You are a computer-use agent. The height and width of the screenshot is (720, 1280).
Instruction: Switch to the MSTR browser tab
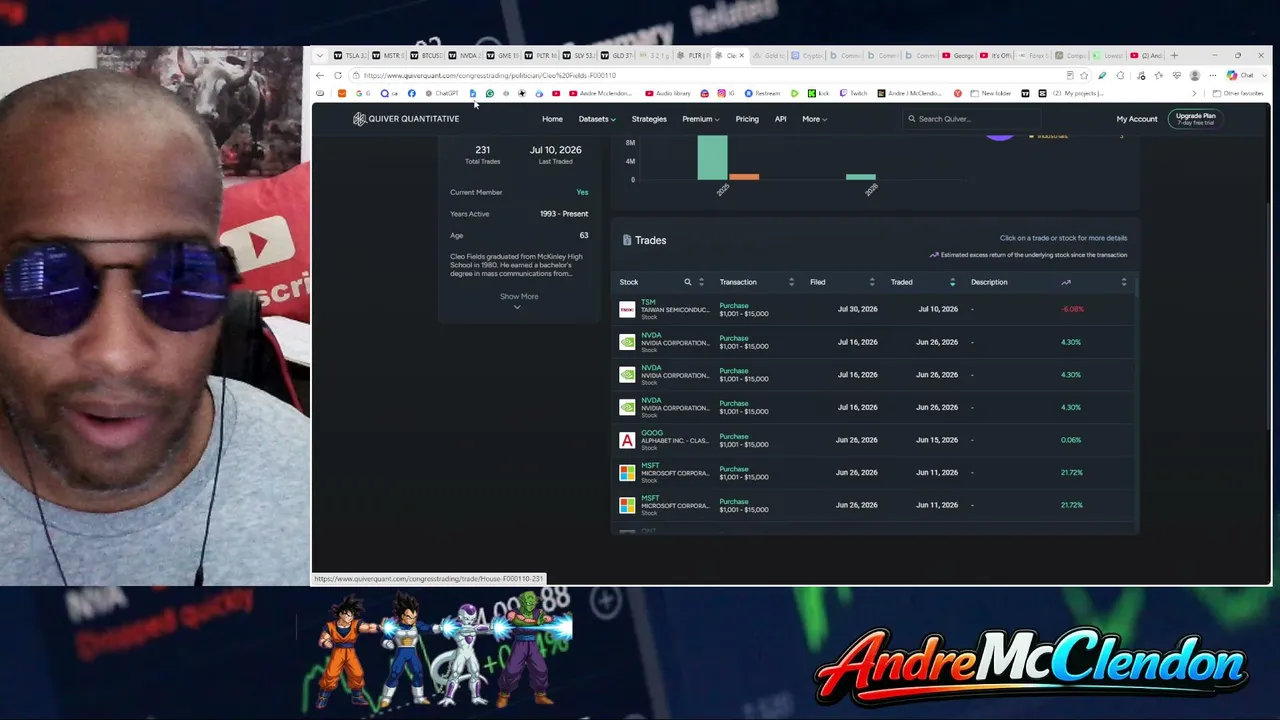(x=388, y=56)
